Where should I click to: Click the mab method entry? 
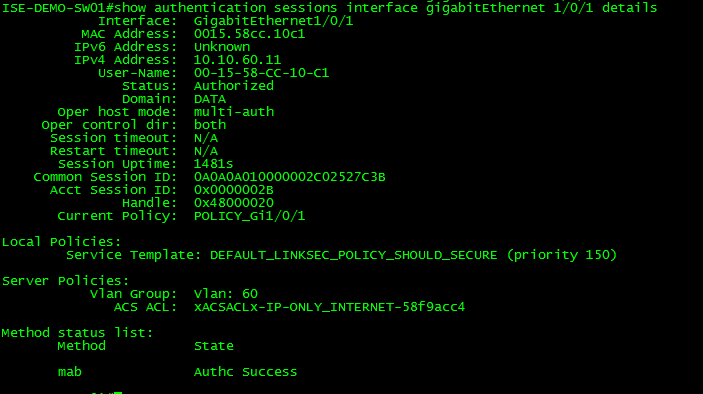coord(69,372)
